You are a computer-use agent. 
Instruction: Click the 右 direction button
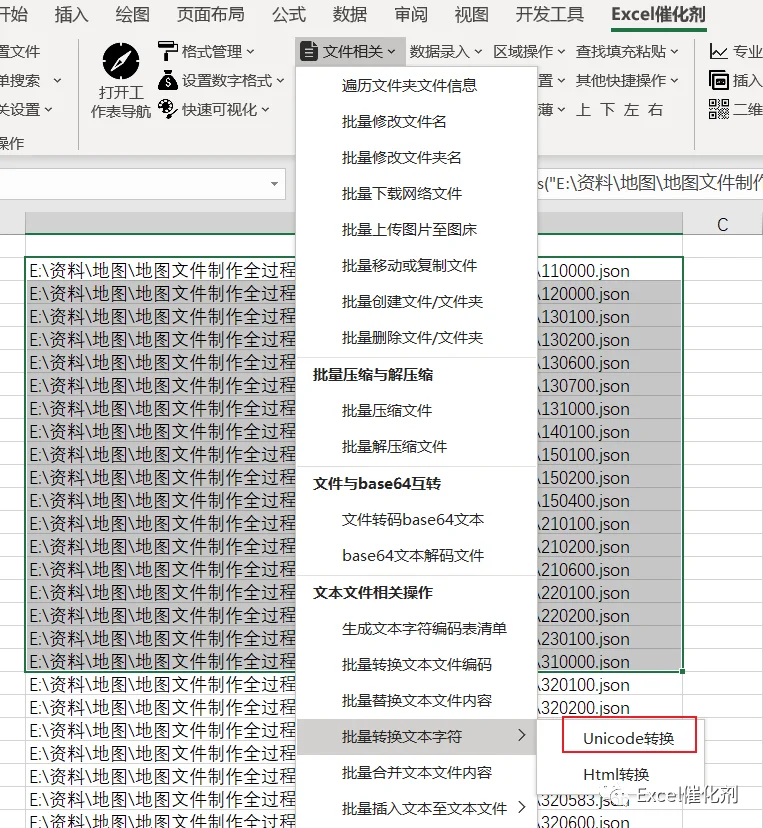(x=655, y=110)
